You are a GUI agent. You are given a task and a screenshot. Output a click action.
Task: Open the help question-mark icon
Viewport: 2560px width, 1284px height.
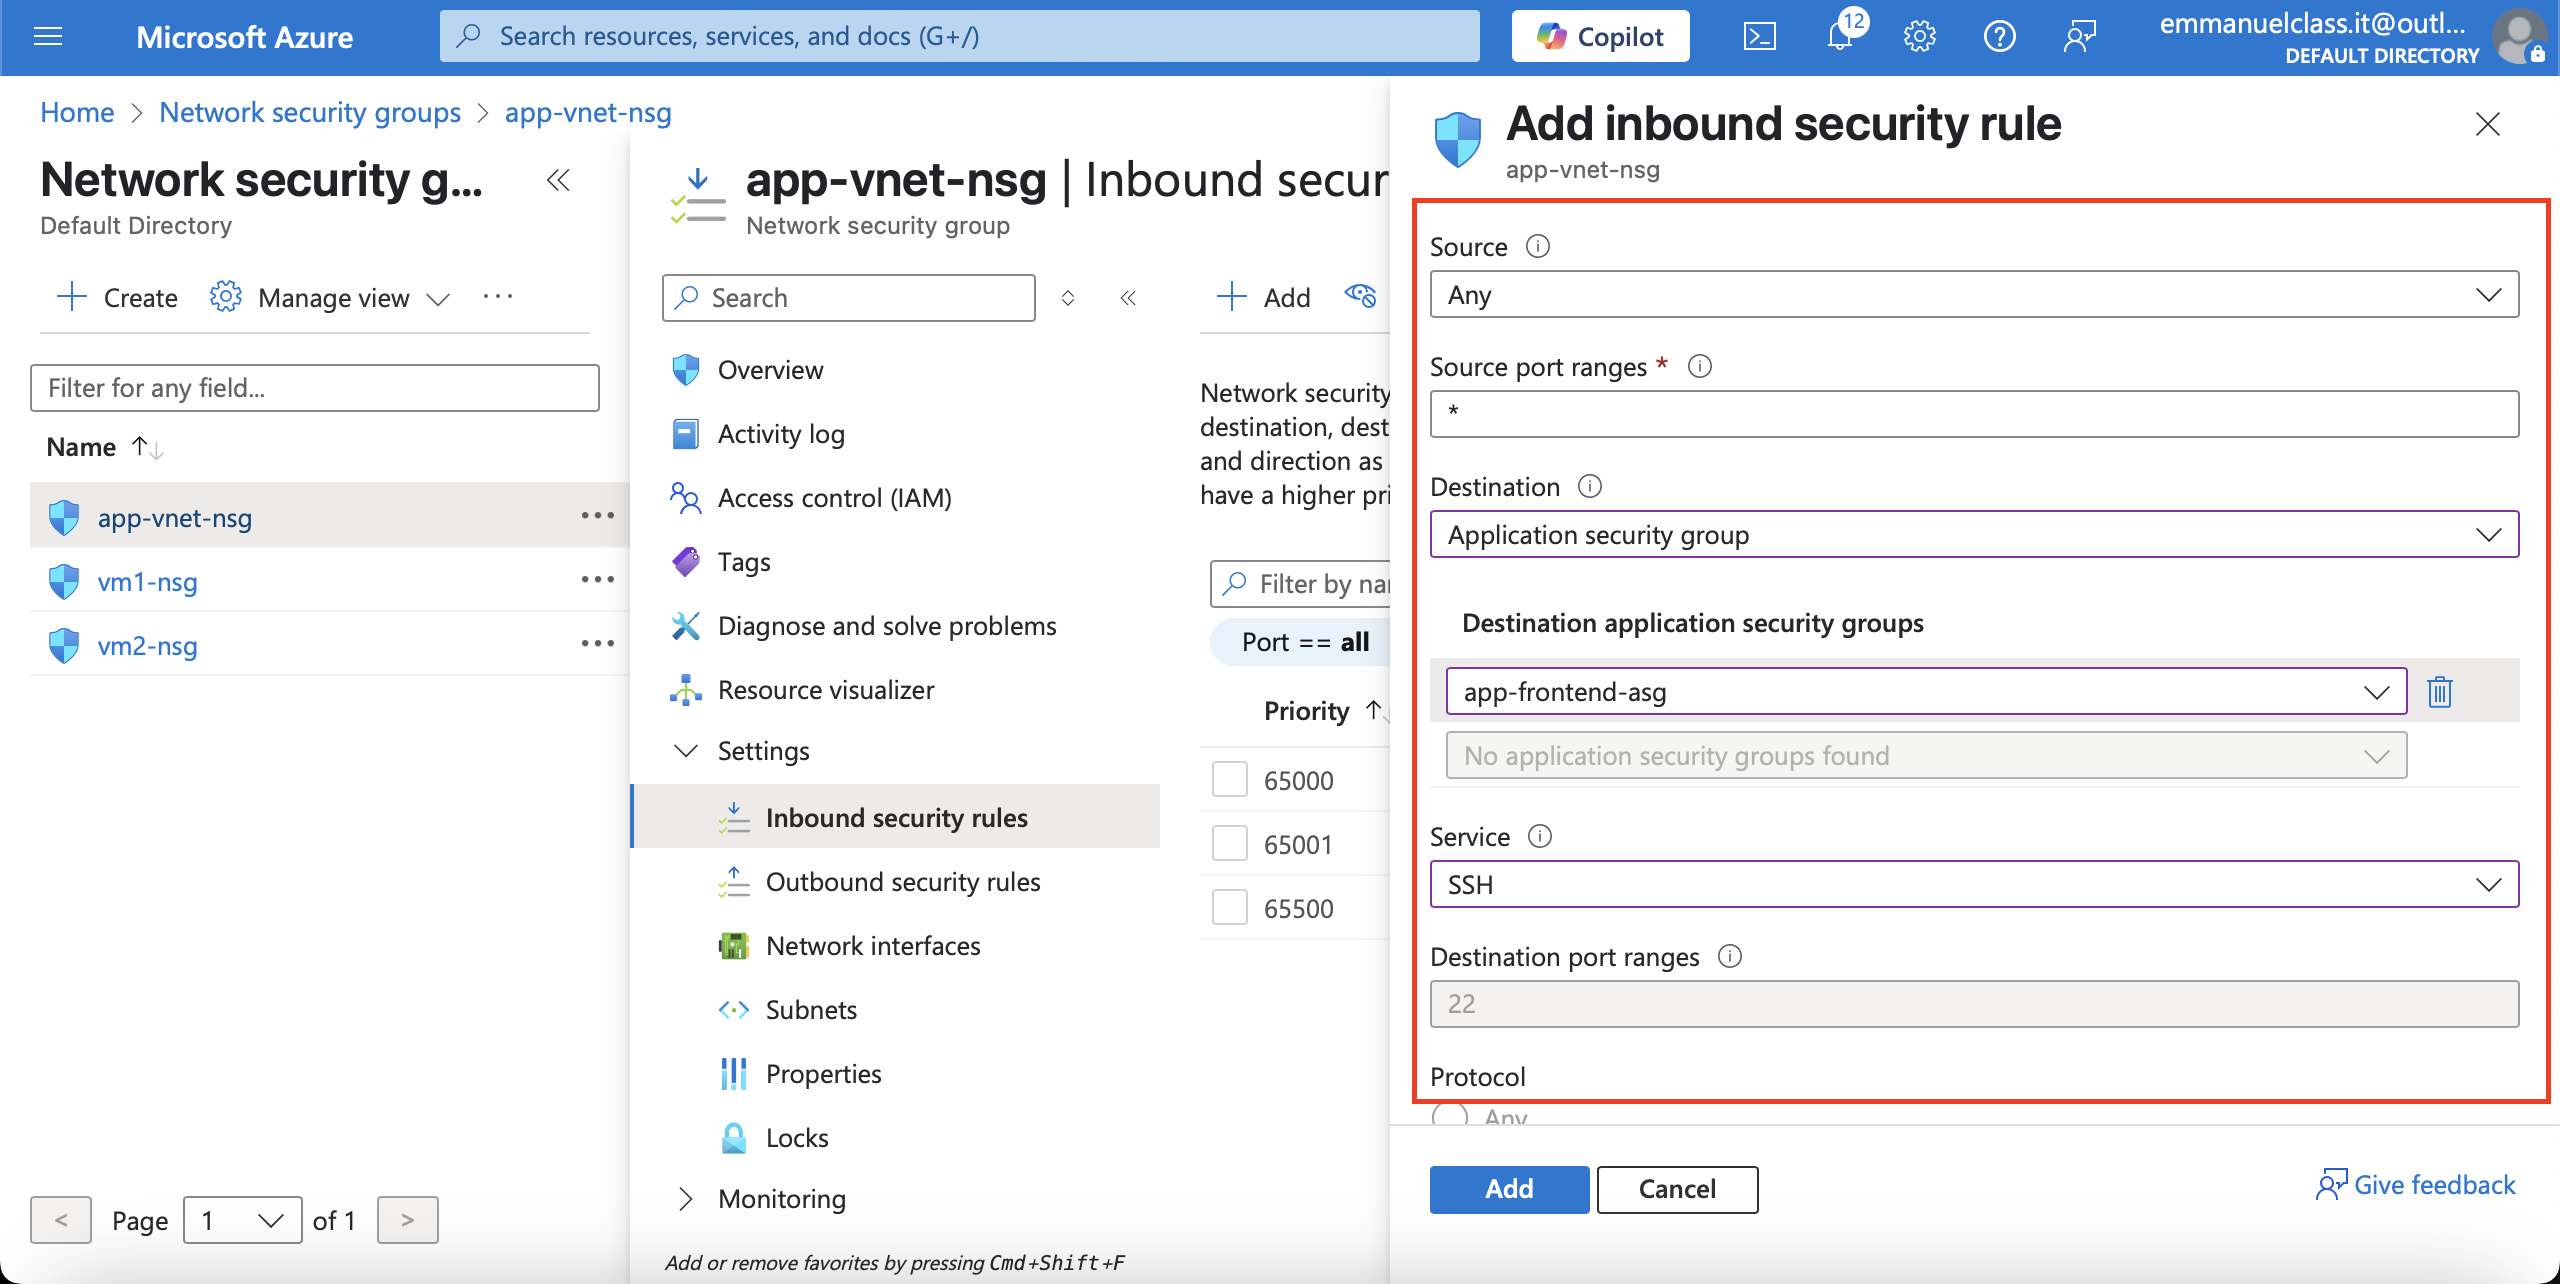1999,37
